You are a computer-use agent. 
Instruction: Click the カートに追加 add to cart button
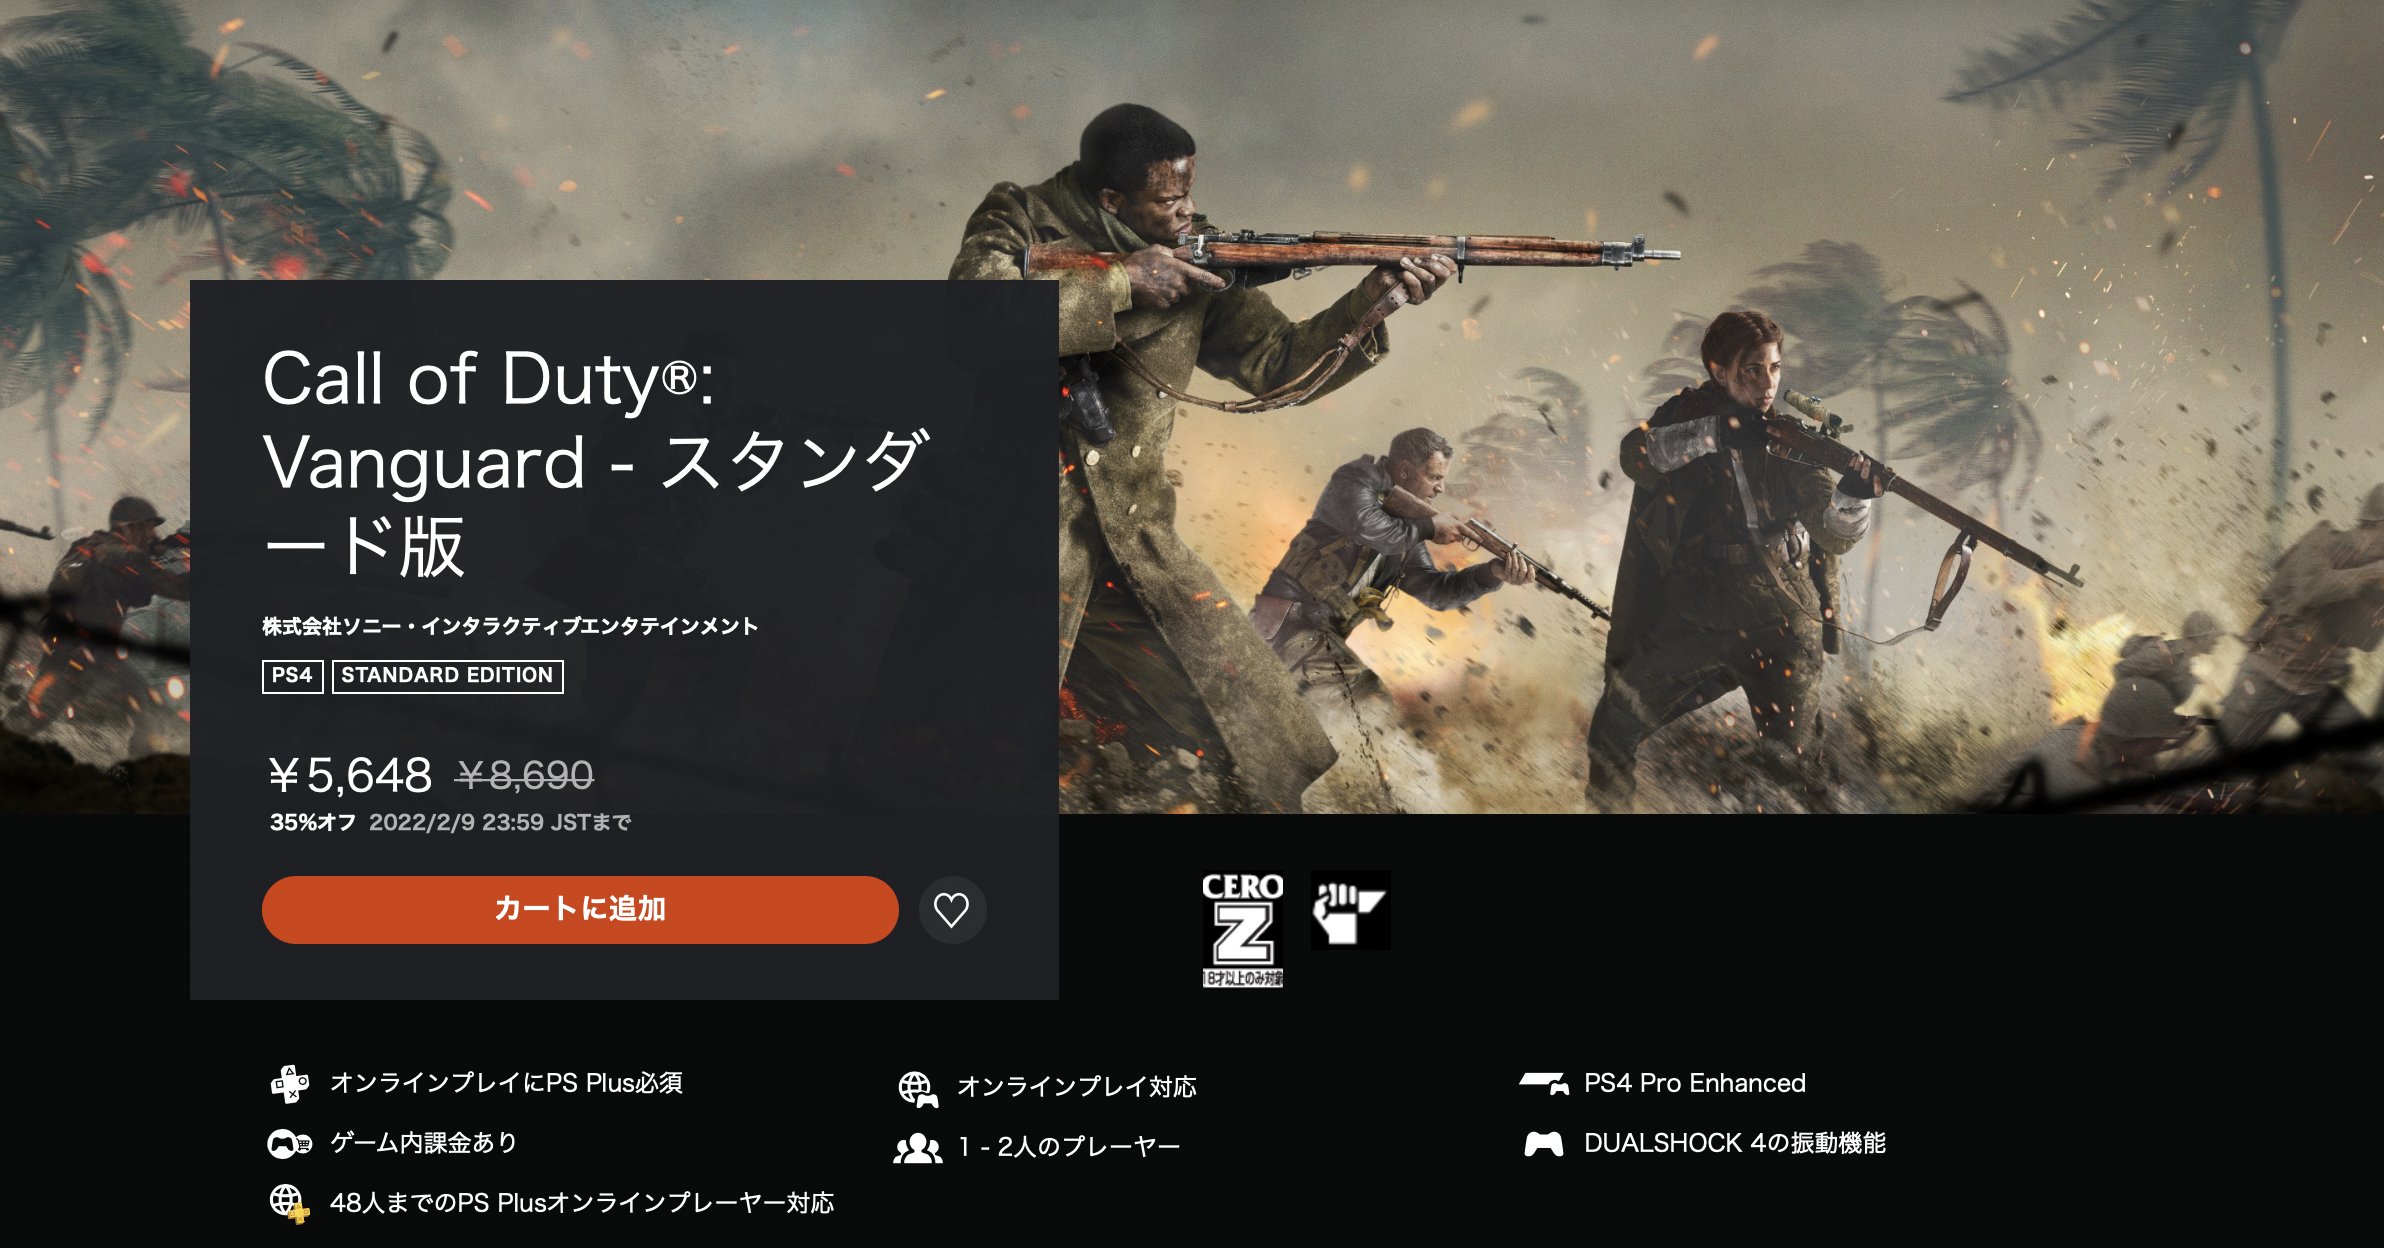[x=580, y=910]
